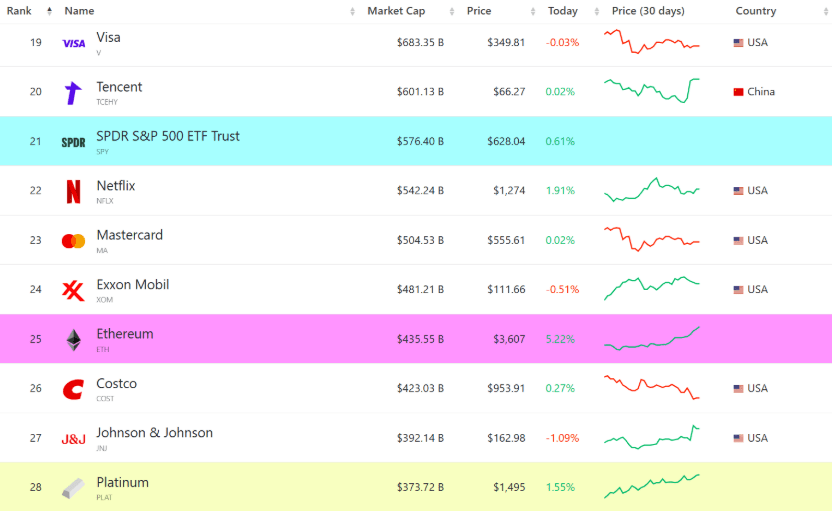Sort by Price column header
The width and height of the screenshot is (832, 511).
coord(478,11)
